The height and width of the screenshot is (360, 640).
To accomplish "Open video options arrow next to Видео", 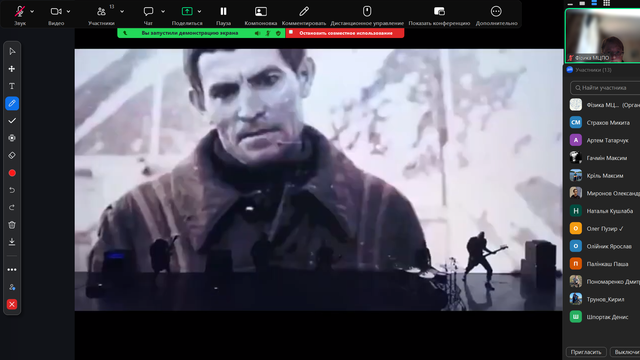I will (68, 11).
